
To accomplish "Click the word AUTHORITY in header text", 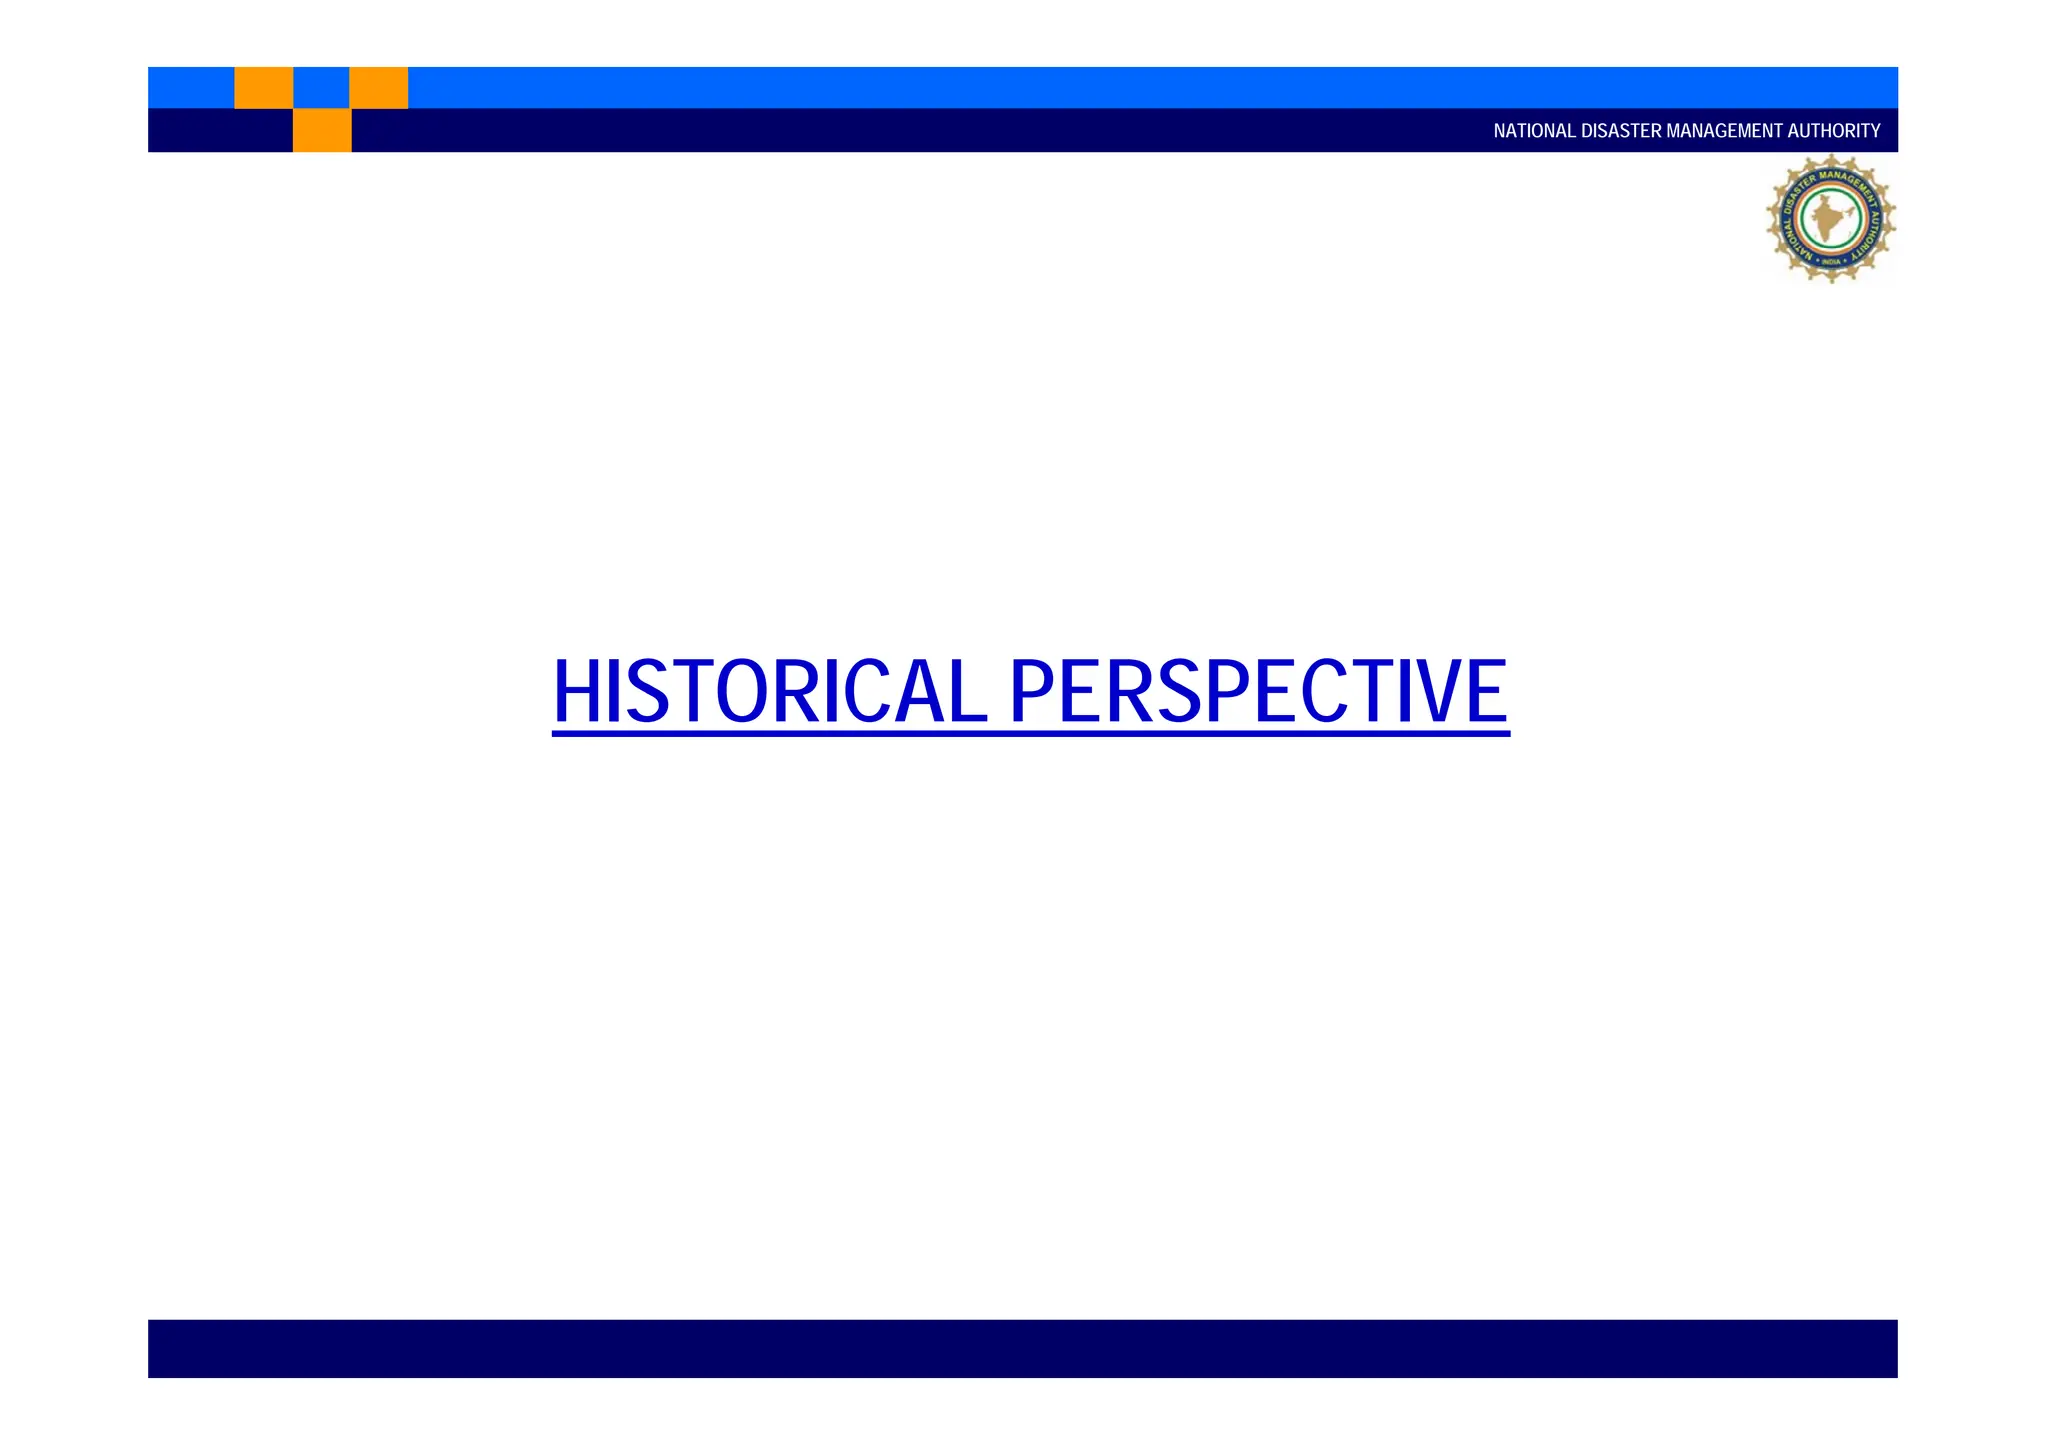I will tap(1834, 131).
